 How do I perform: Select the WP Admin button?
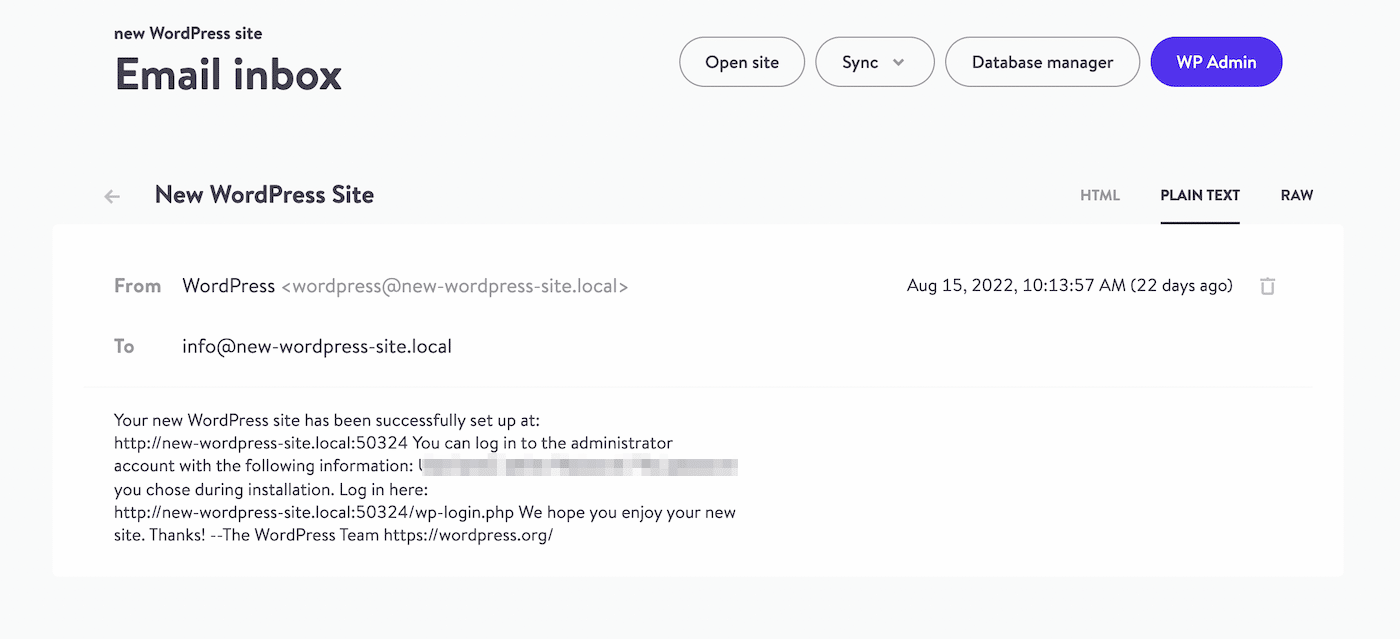(x=1216, y=61)
